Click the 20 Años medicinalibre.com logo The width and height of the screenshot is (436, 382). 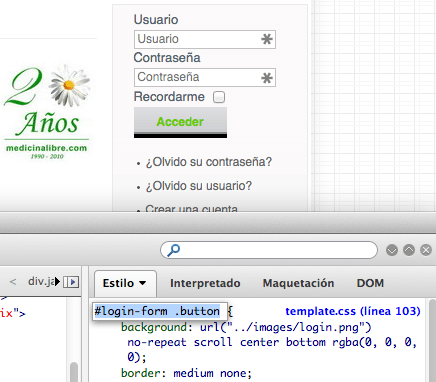pos(47,112)
